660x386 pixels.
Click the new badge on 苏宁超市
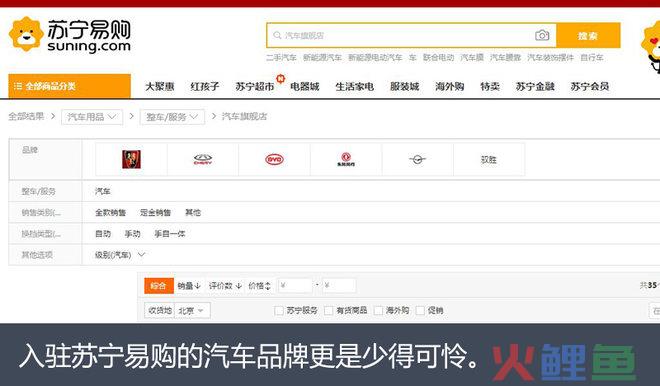tap(280, 78)
